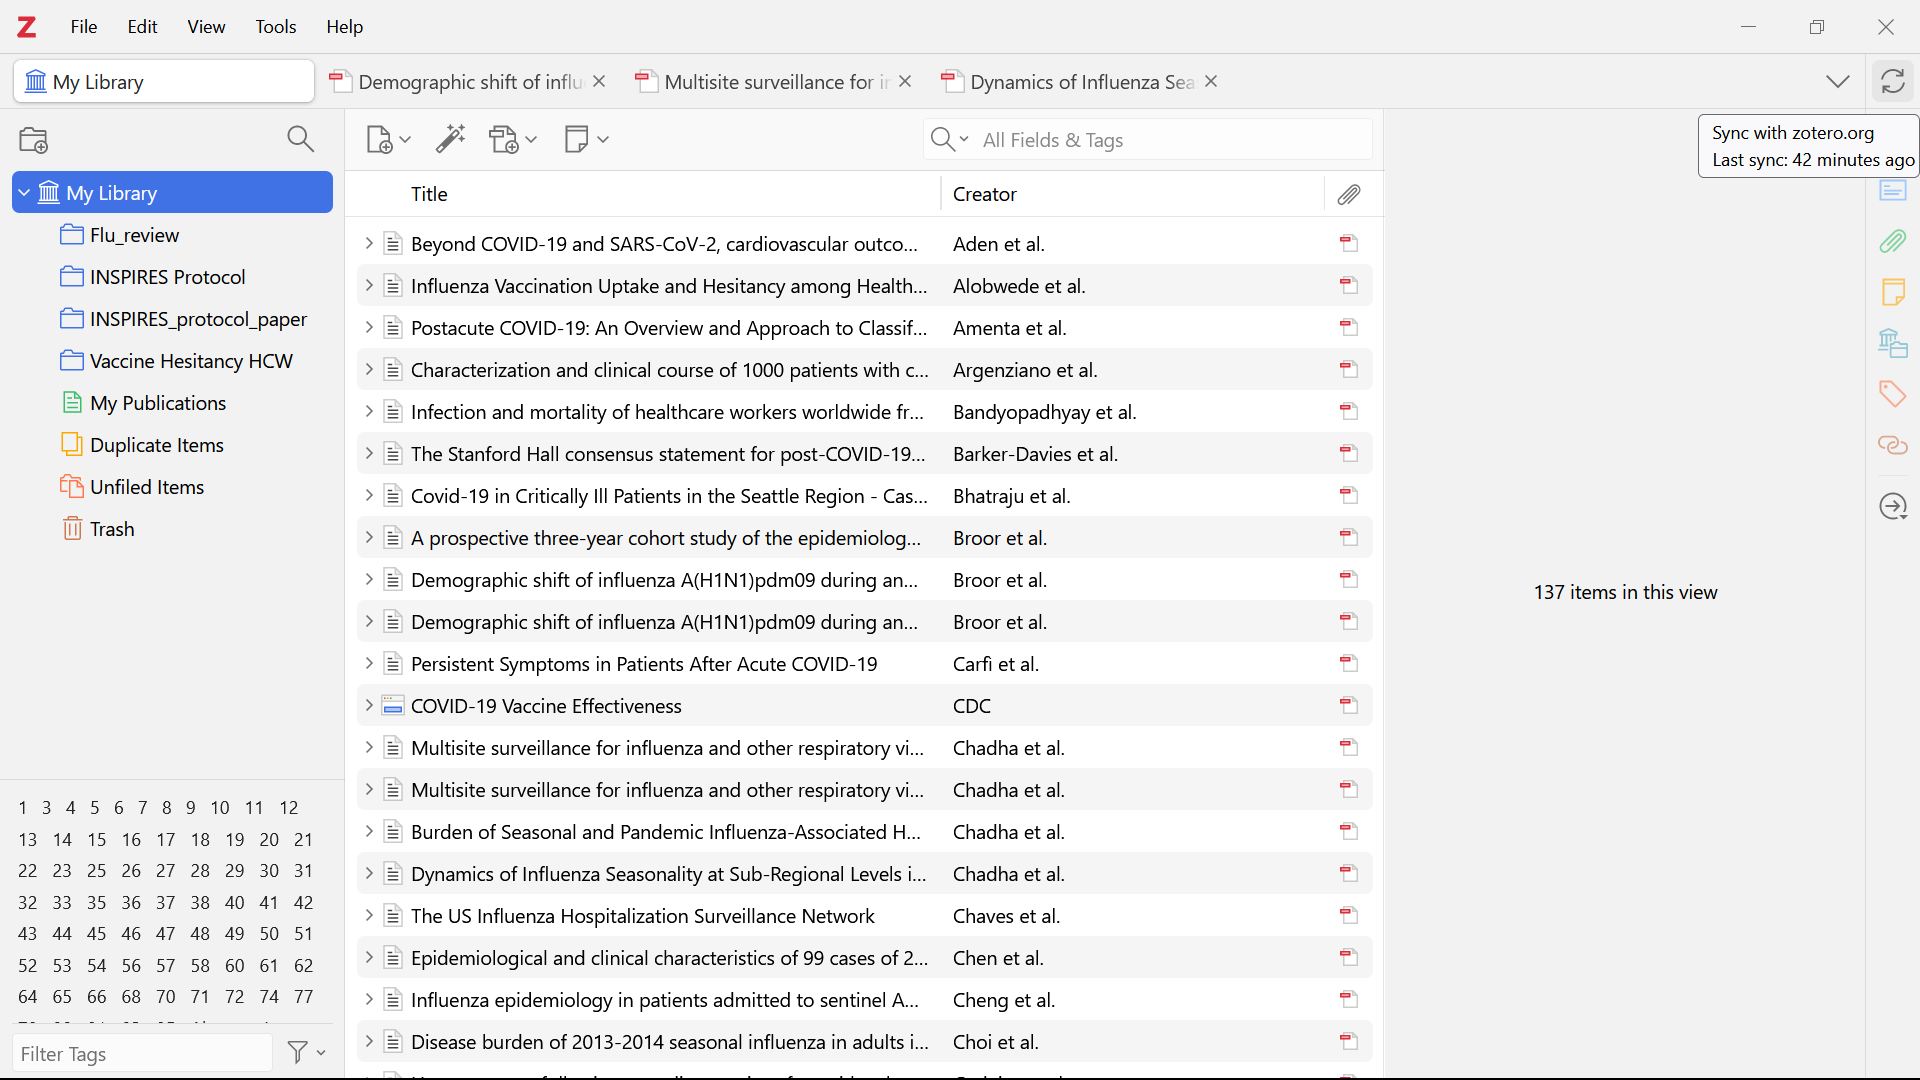Select tag number 25 in tag selector
The image size is (1920, 1080).
[x=96, y=871]
